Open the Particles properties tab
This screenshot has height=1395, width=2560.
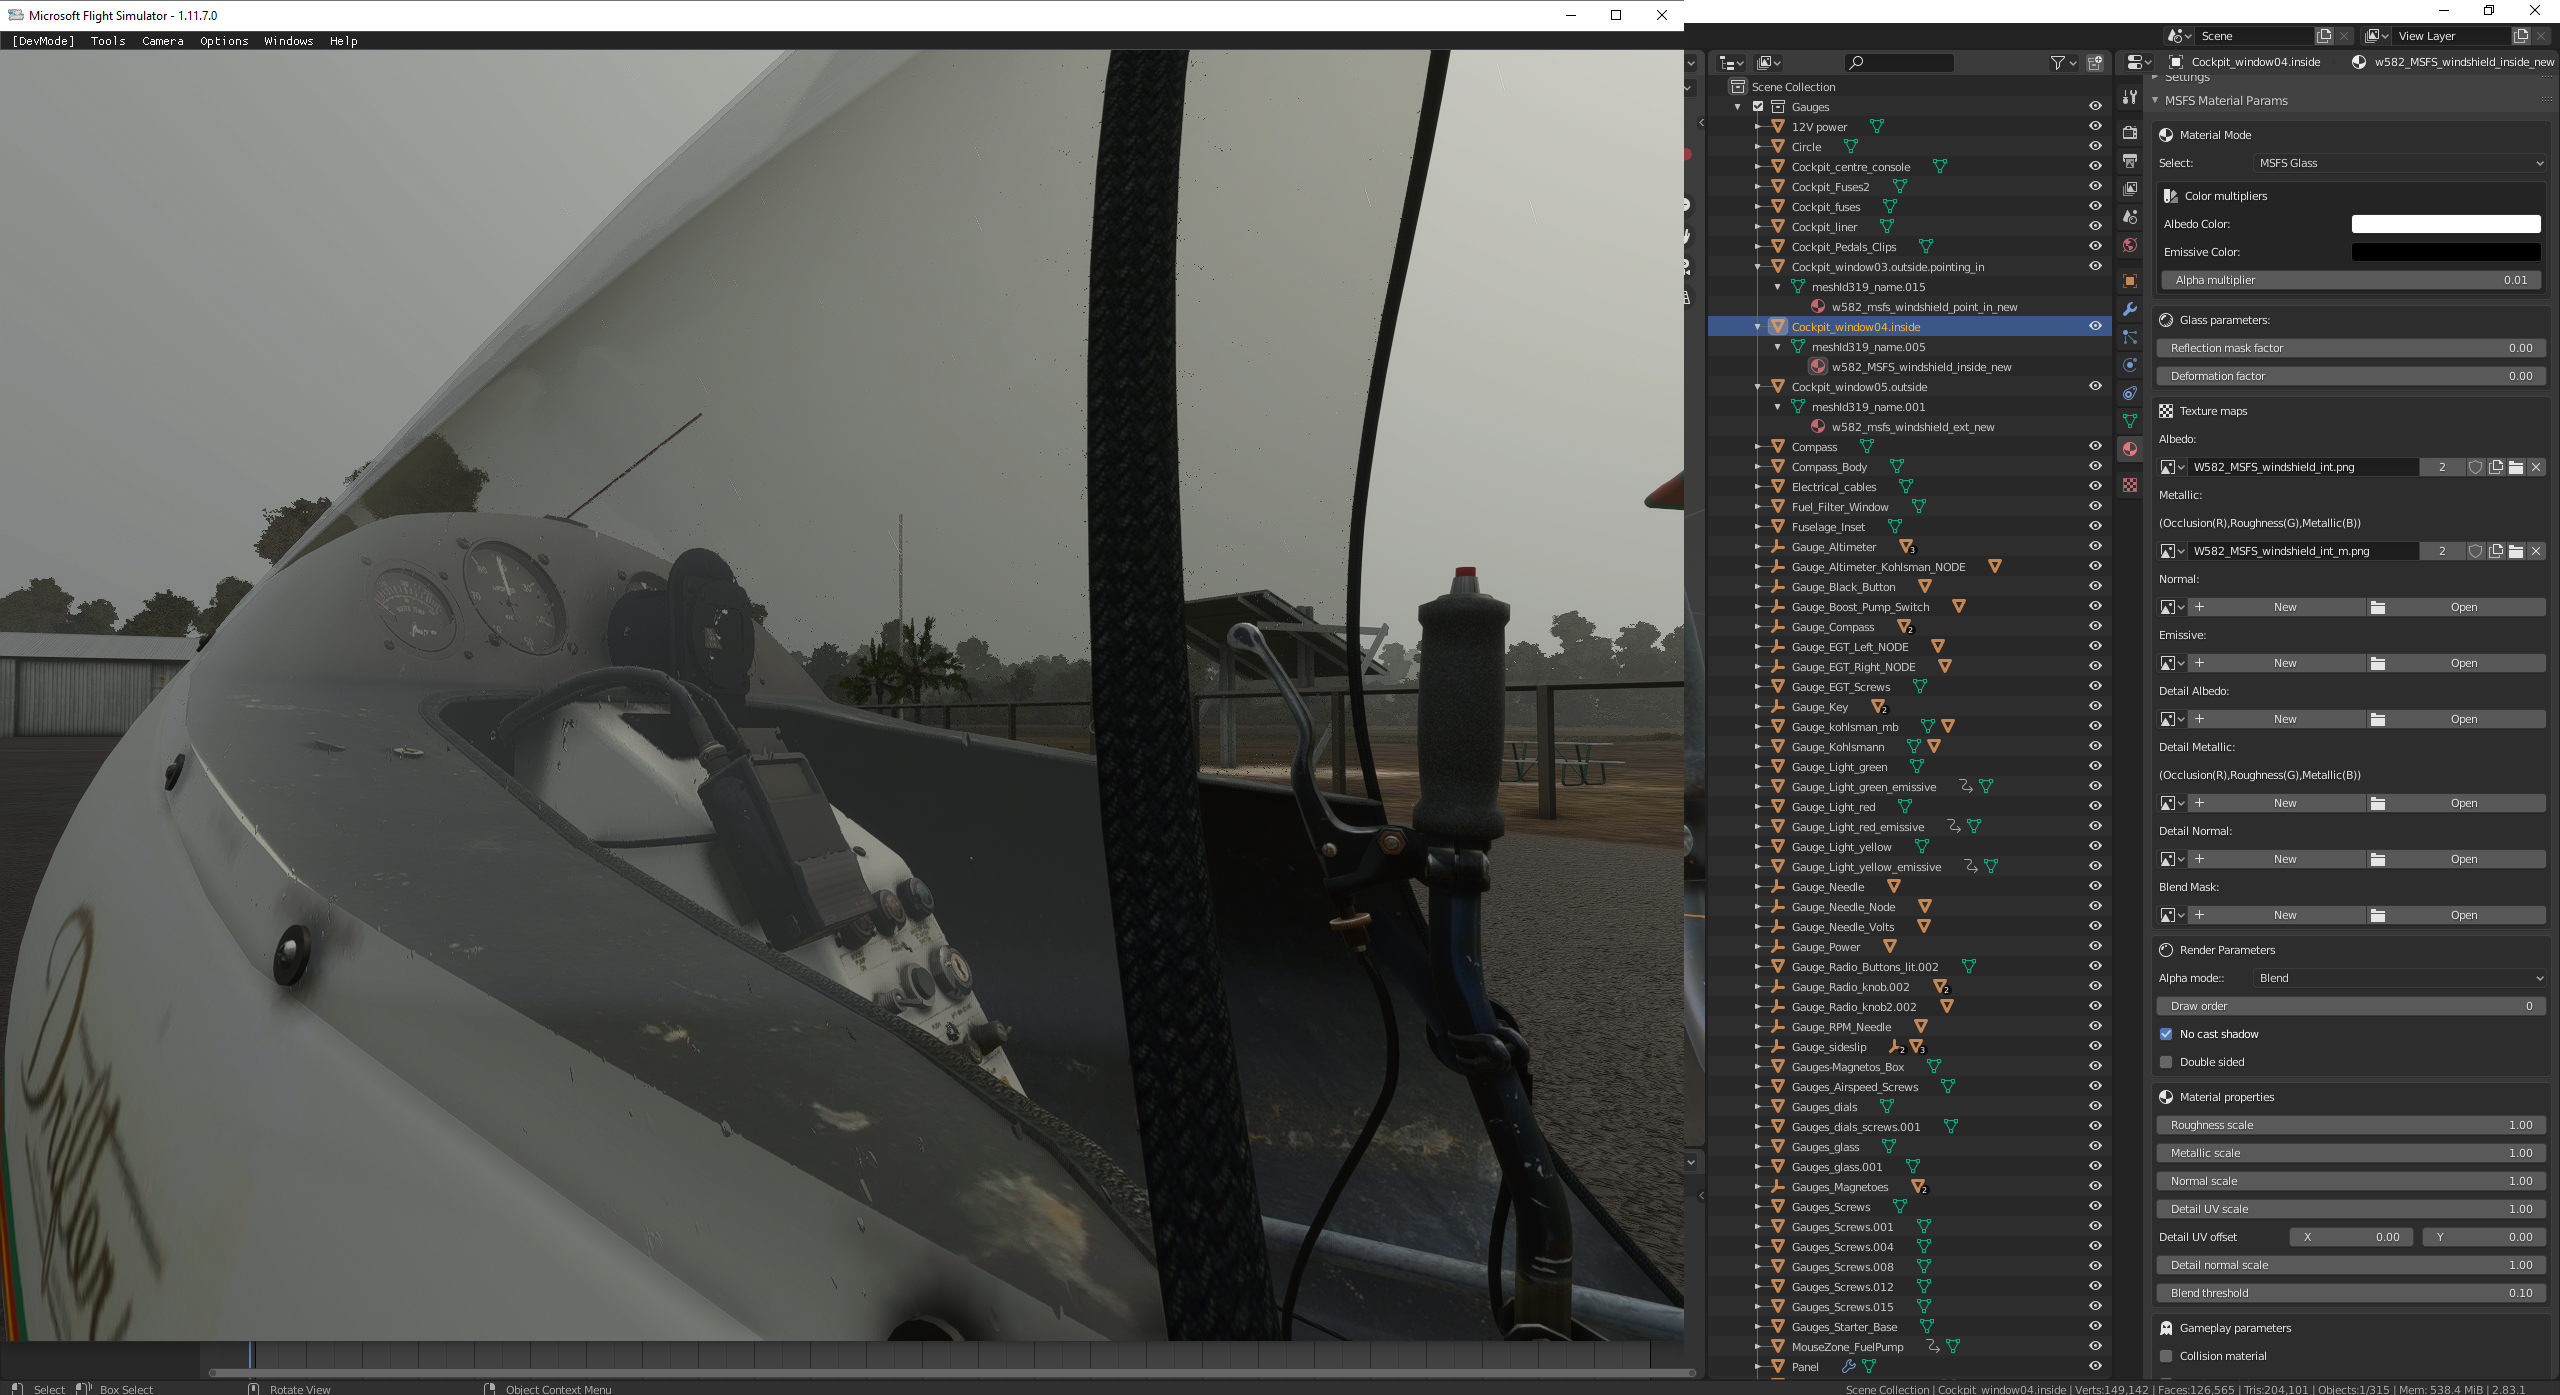click(x=2130, y=337)
